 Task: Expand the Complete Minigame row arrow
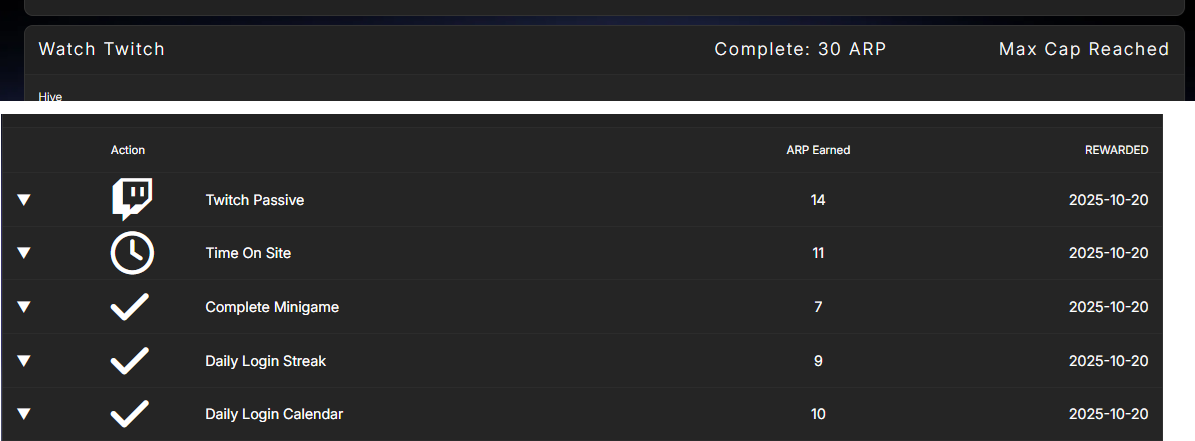point(24,307)
